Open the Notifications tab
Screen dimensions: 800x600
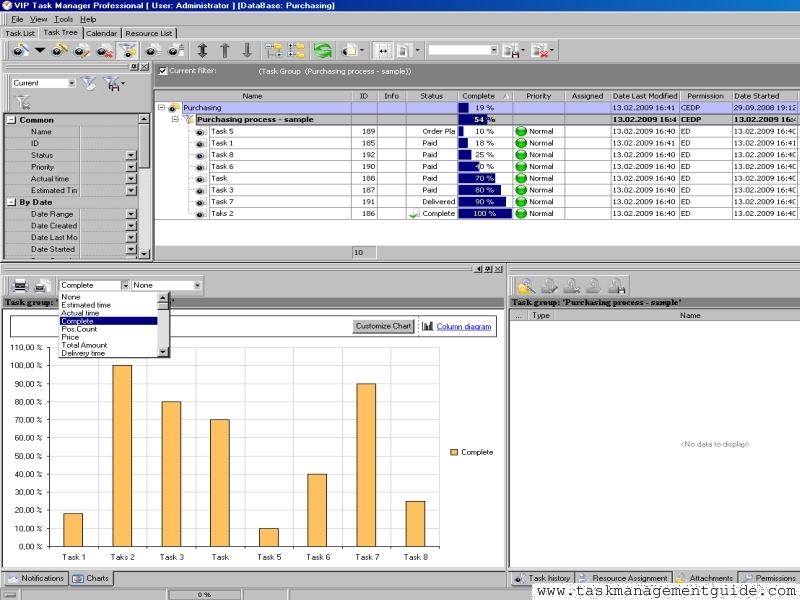[x=36, y=578]
